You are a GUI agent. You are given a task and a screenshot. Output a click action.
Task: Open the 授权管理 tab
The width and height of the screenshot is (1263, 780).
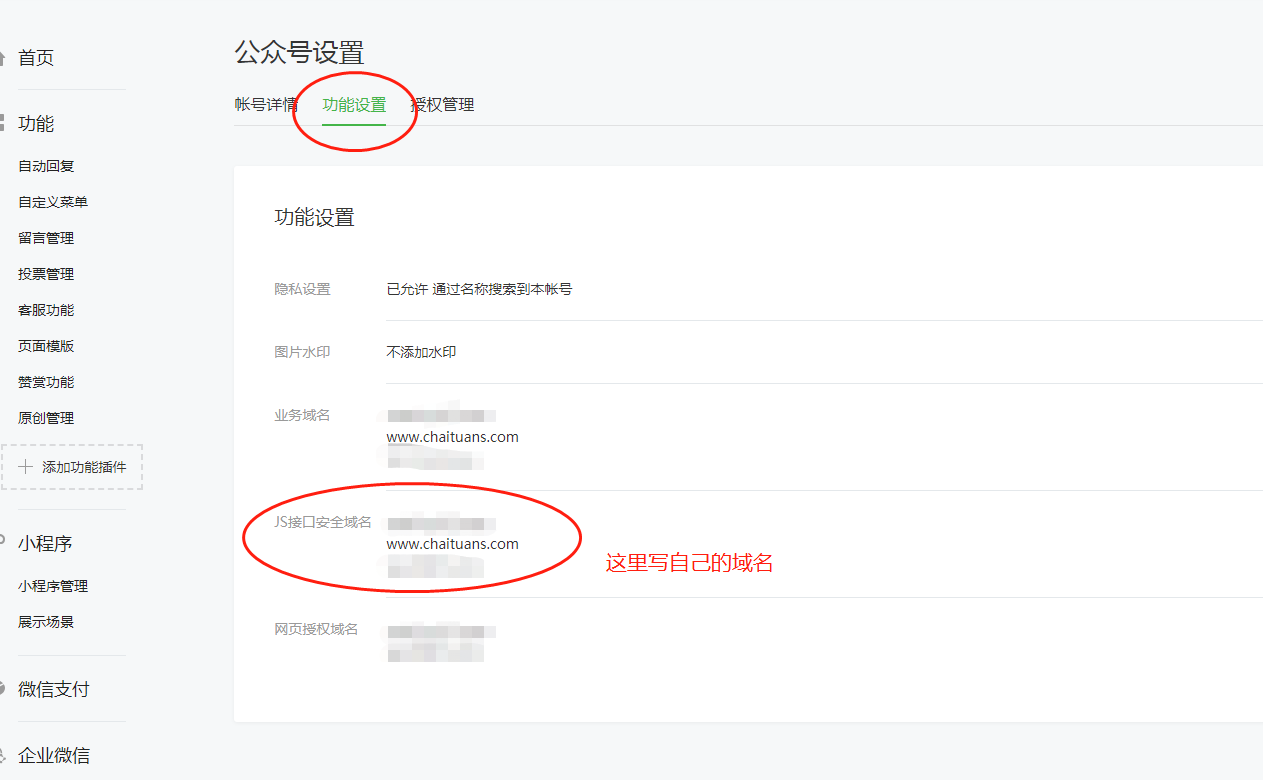pos(443,105)
